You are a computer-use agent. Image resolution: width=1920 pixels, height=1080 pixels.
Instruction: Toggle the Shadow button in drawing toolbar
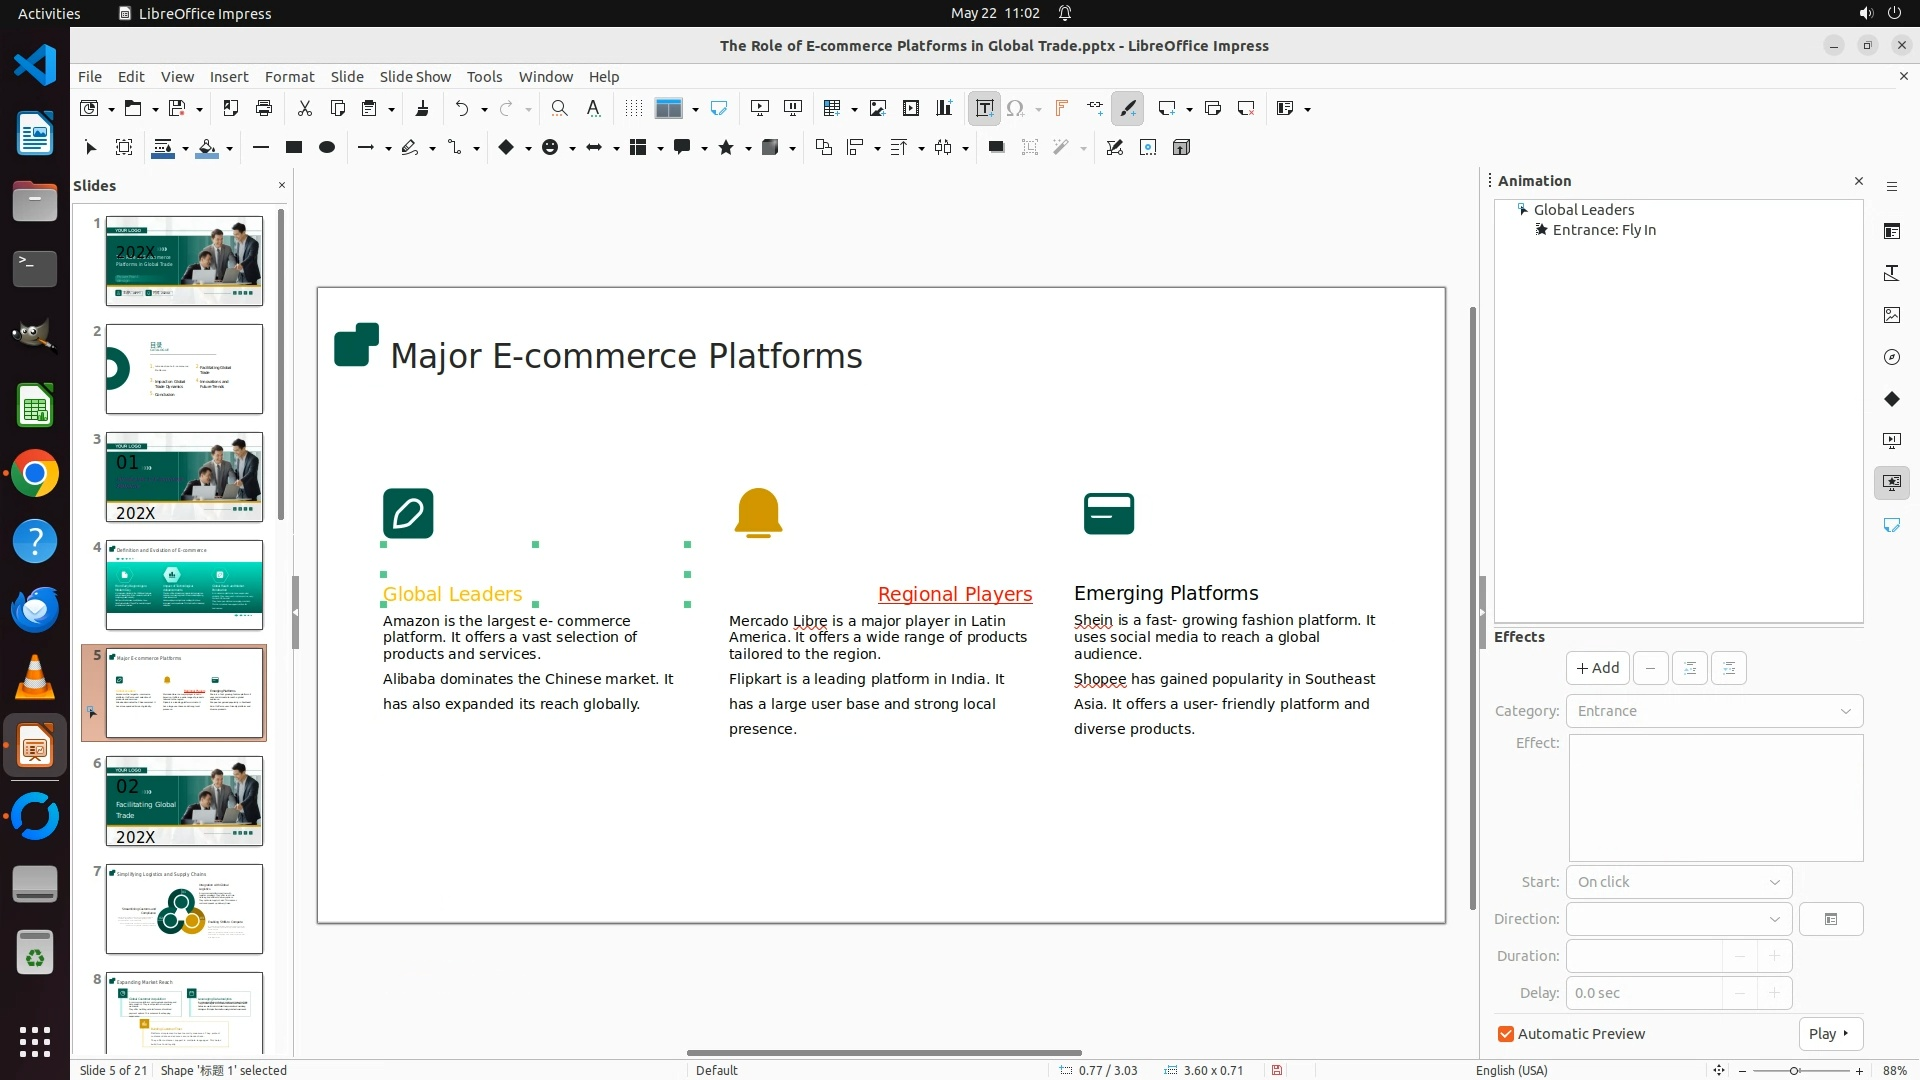coord(996,147)
